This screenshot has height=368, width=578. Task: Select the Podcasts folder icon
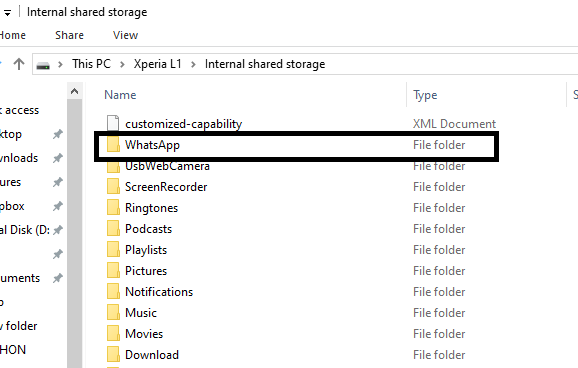(x=113, y=228)
